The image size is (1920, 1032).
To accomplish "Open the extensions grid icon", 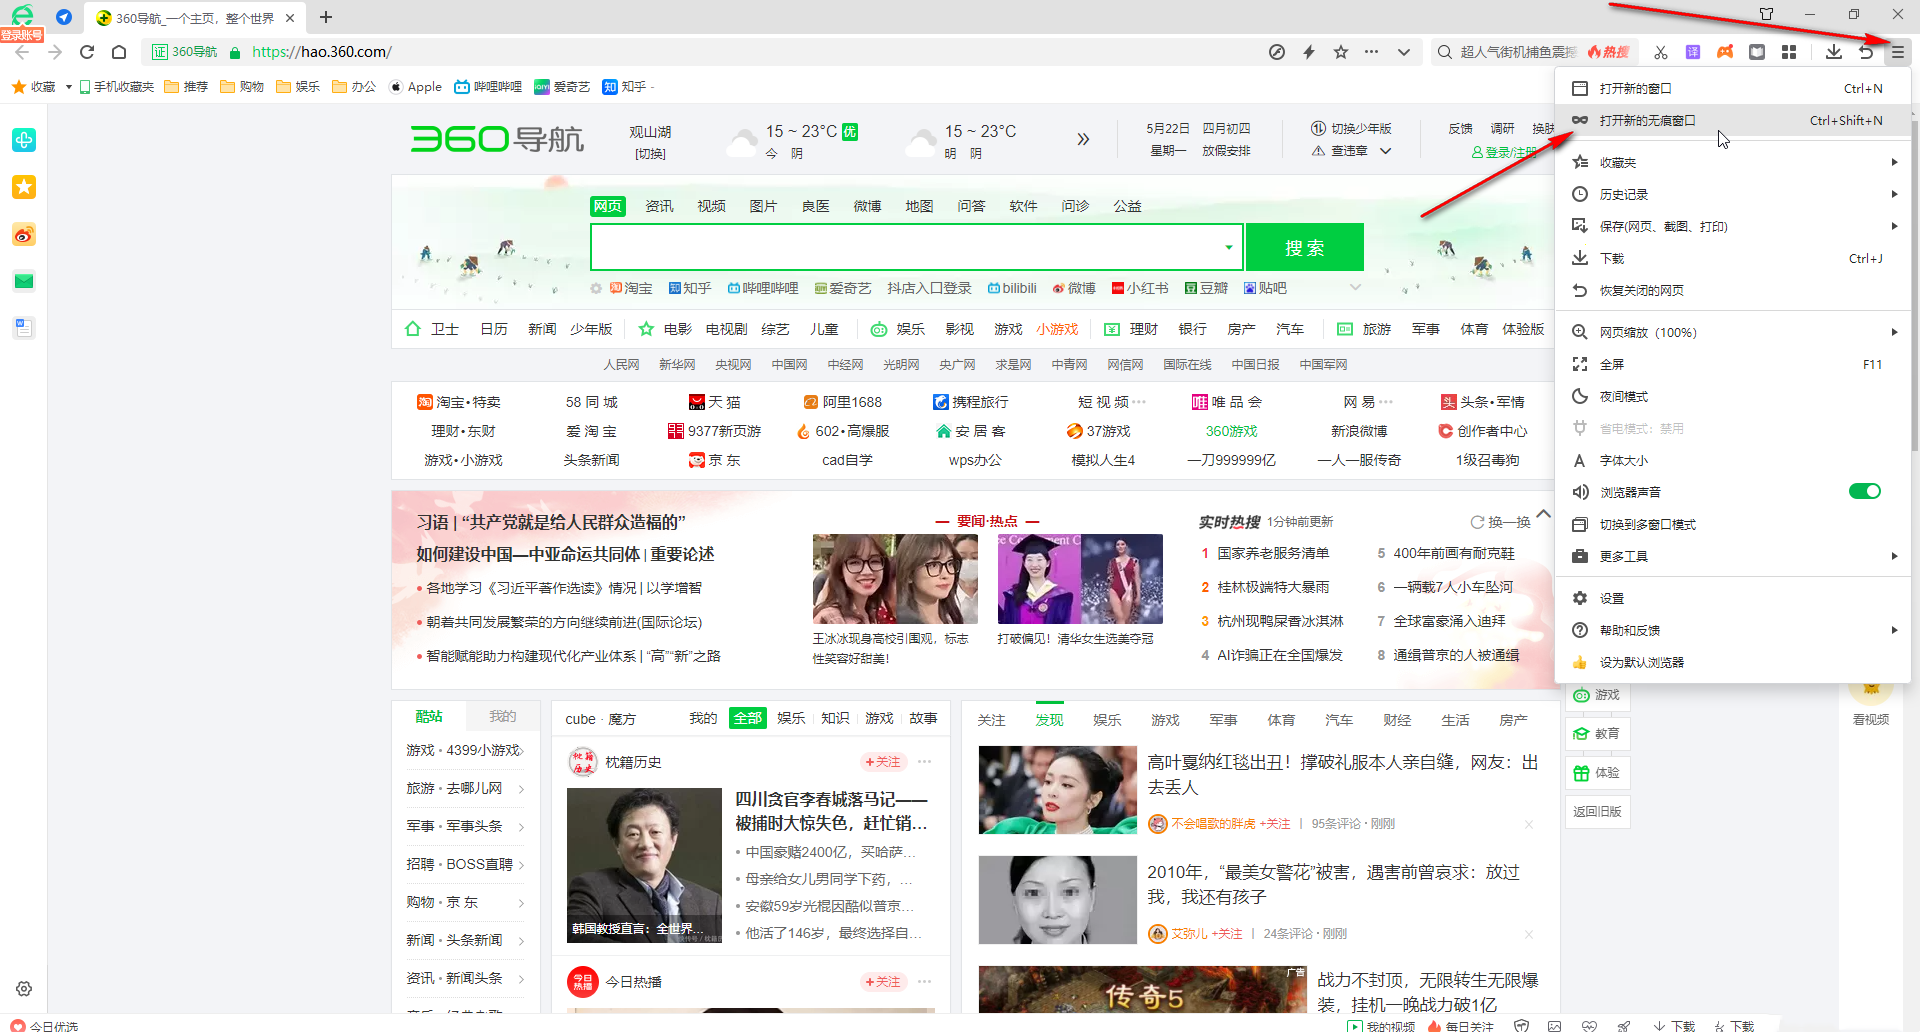I will point(1789,52).
